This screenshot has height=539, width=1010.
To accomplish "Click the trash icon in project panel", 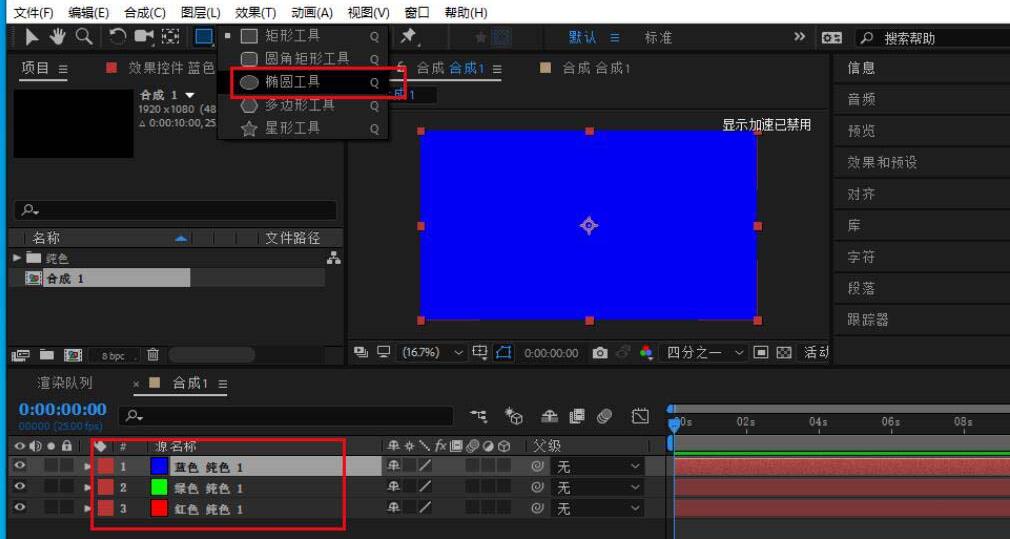I will (x=153, y=354).
